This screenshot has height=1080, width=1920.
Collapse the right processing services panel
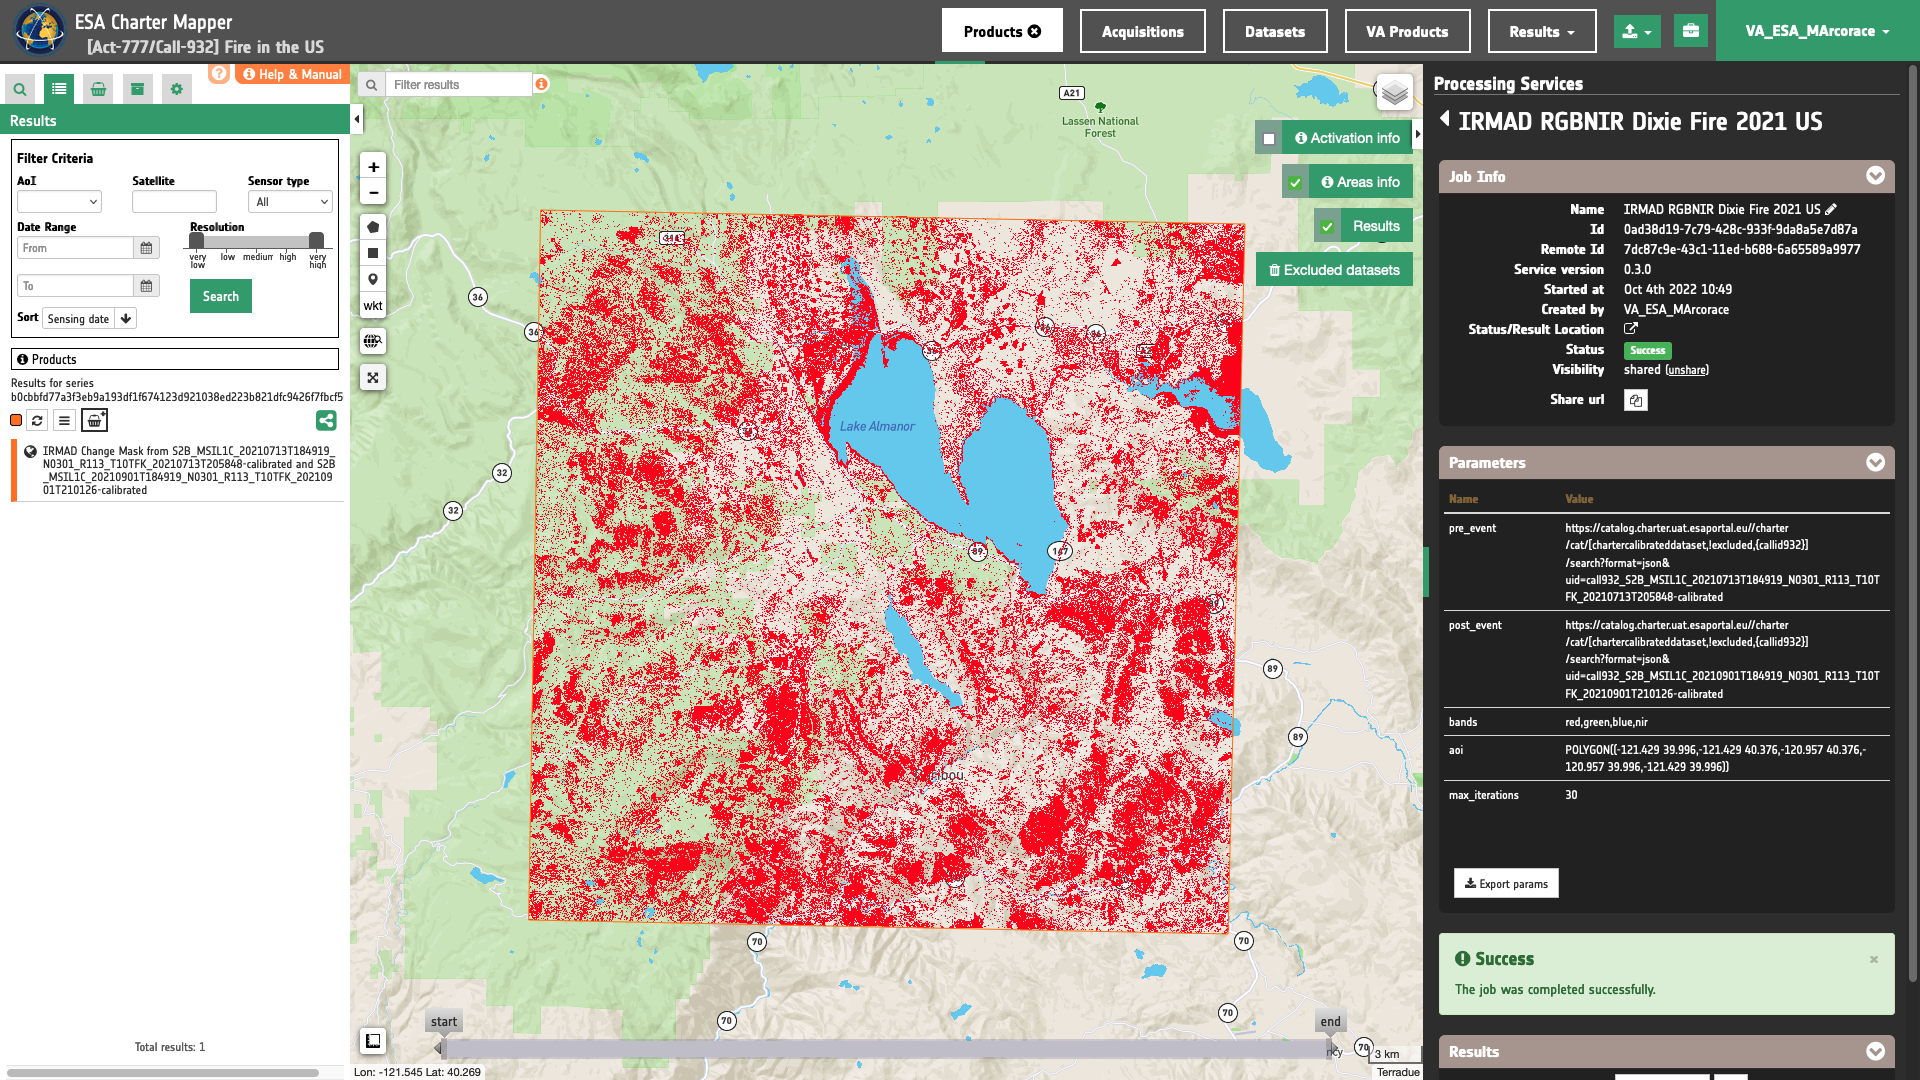pos(1418,134)
